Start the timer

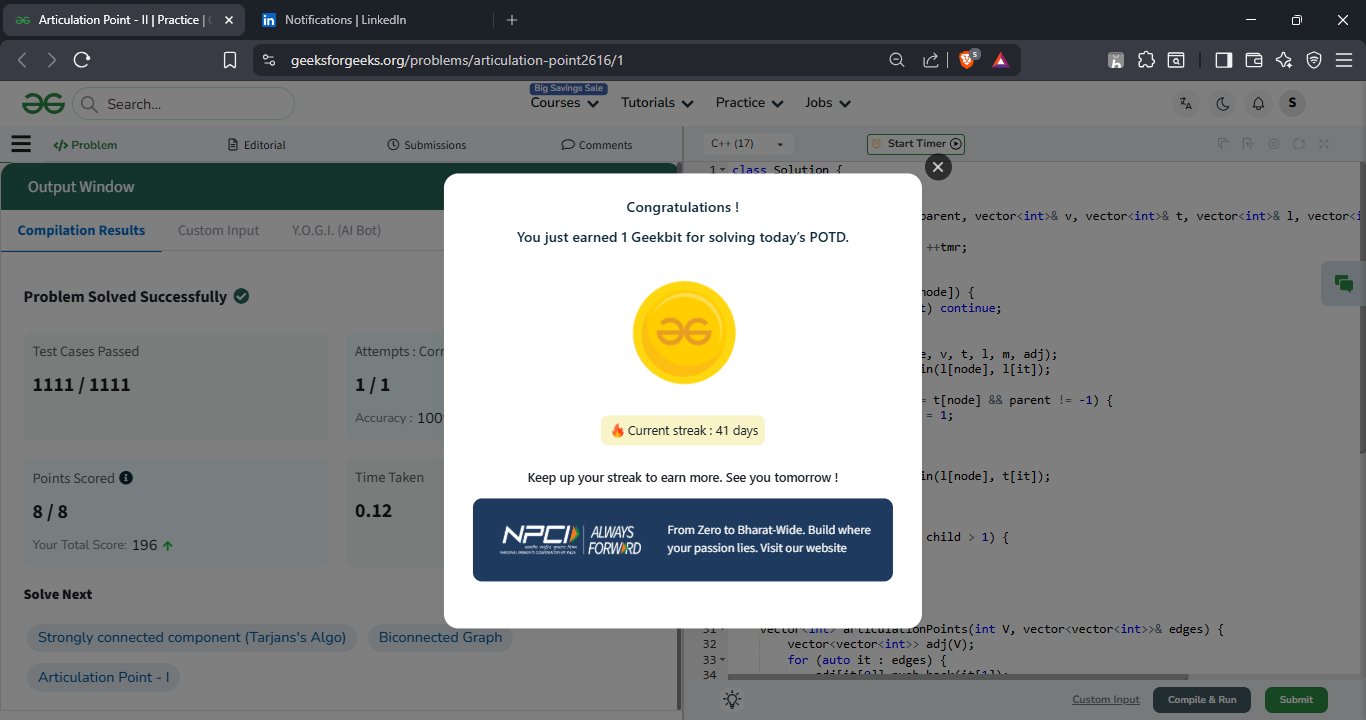(915, 144)
